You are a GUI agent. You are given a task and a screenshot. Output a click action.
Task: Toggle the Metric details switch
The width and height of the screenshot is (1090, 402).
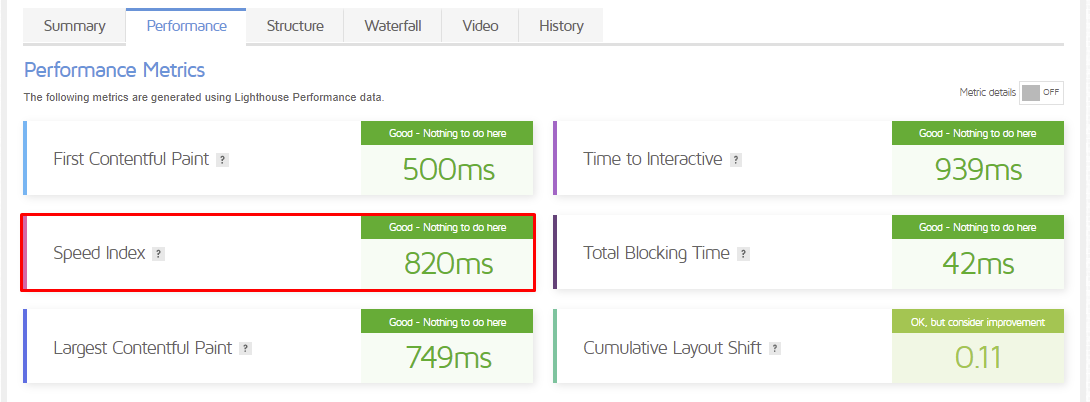(x=1040, y=92)
